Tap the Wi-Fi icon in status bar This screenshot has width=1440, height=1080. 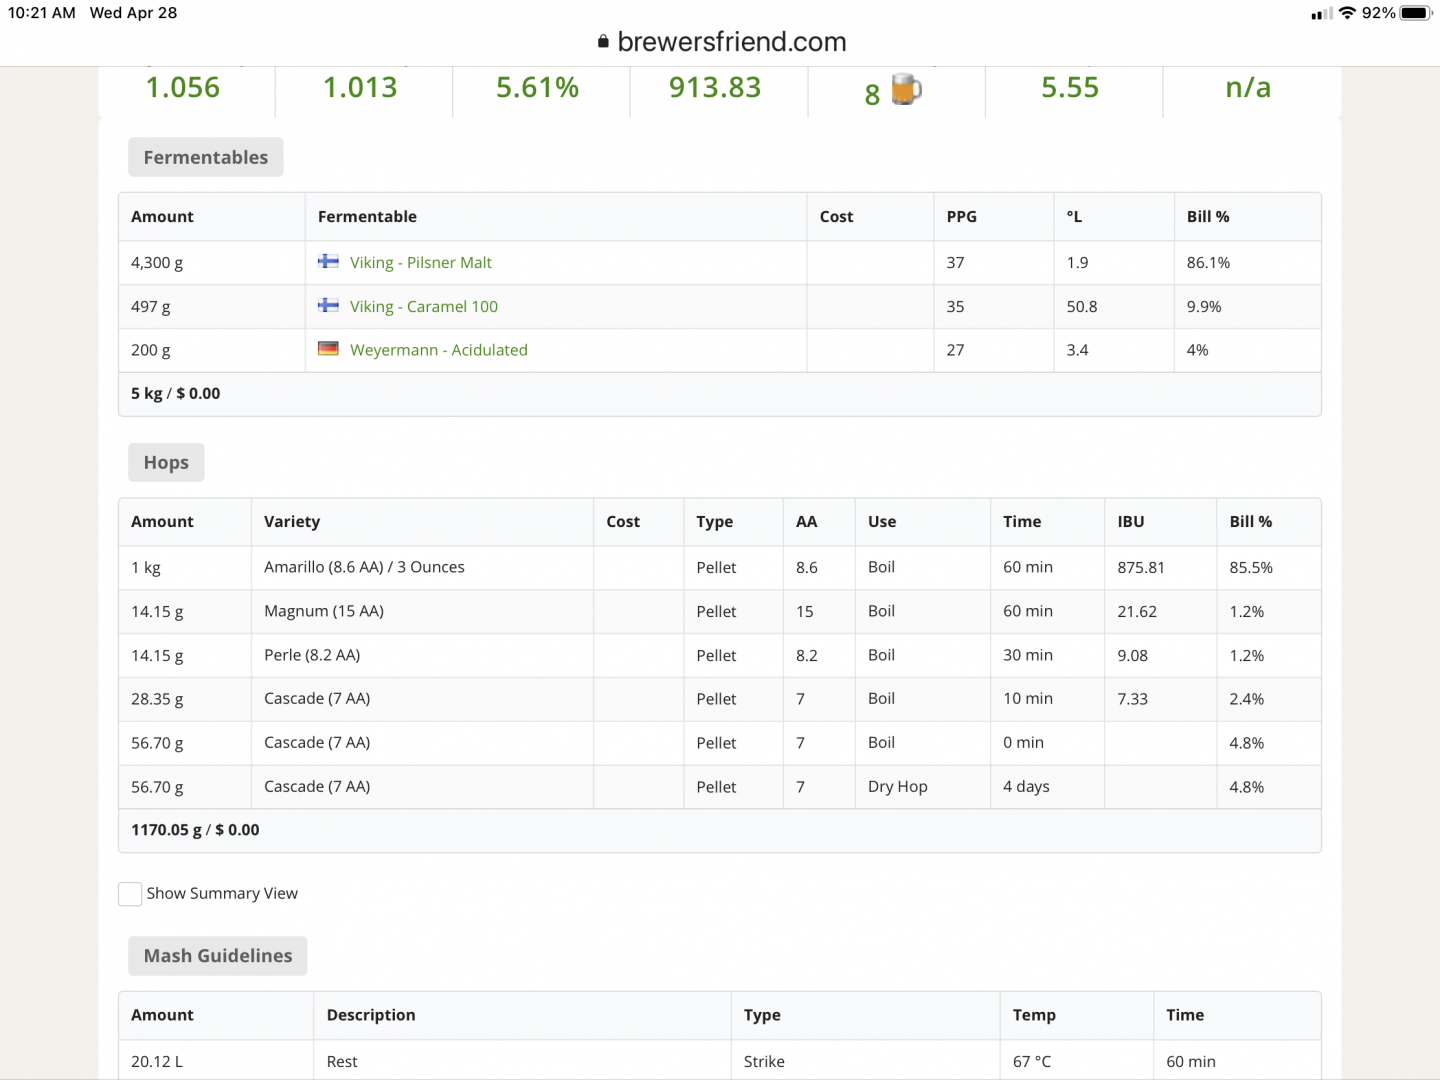(x=1347, y=13)
